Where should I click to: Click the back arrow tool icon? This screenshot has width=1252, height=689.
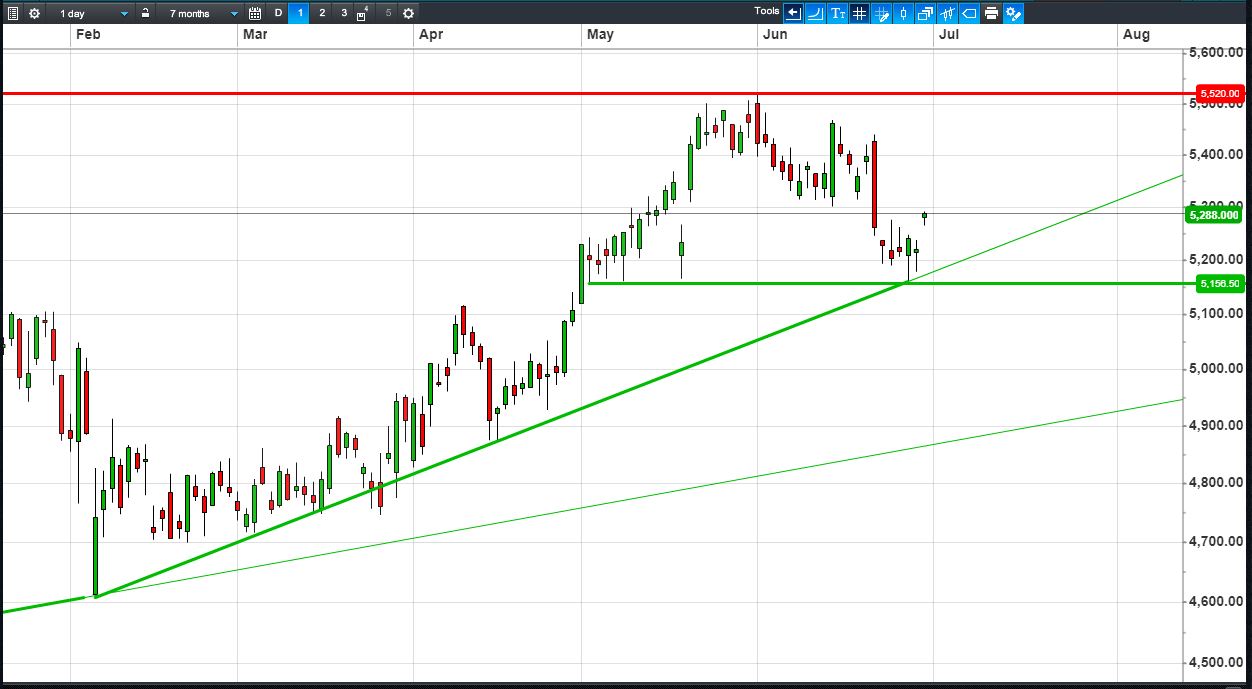793,13
